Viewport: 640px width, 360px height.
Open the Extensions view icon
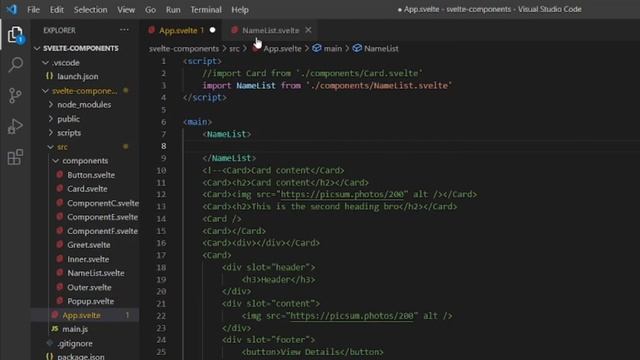[15, 157]
